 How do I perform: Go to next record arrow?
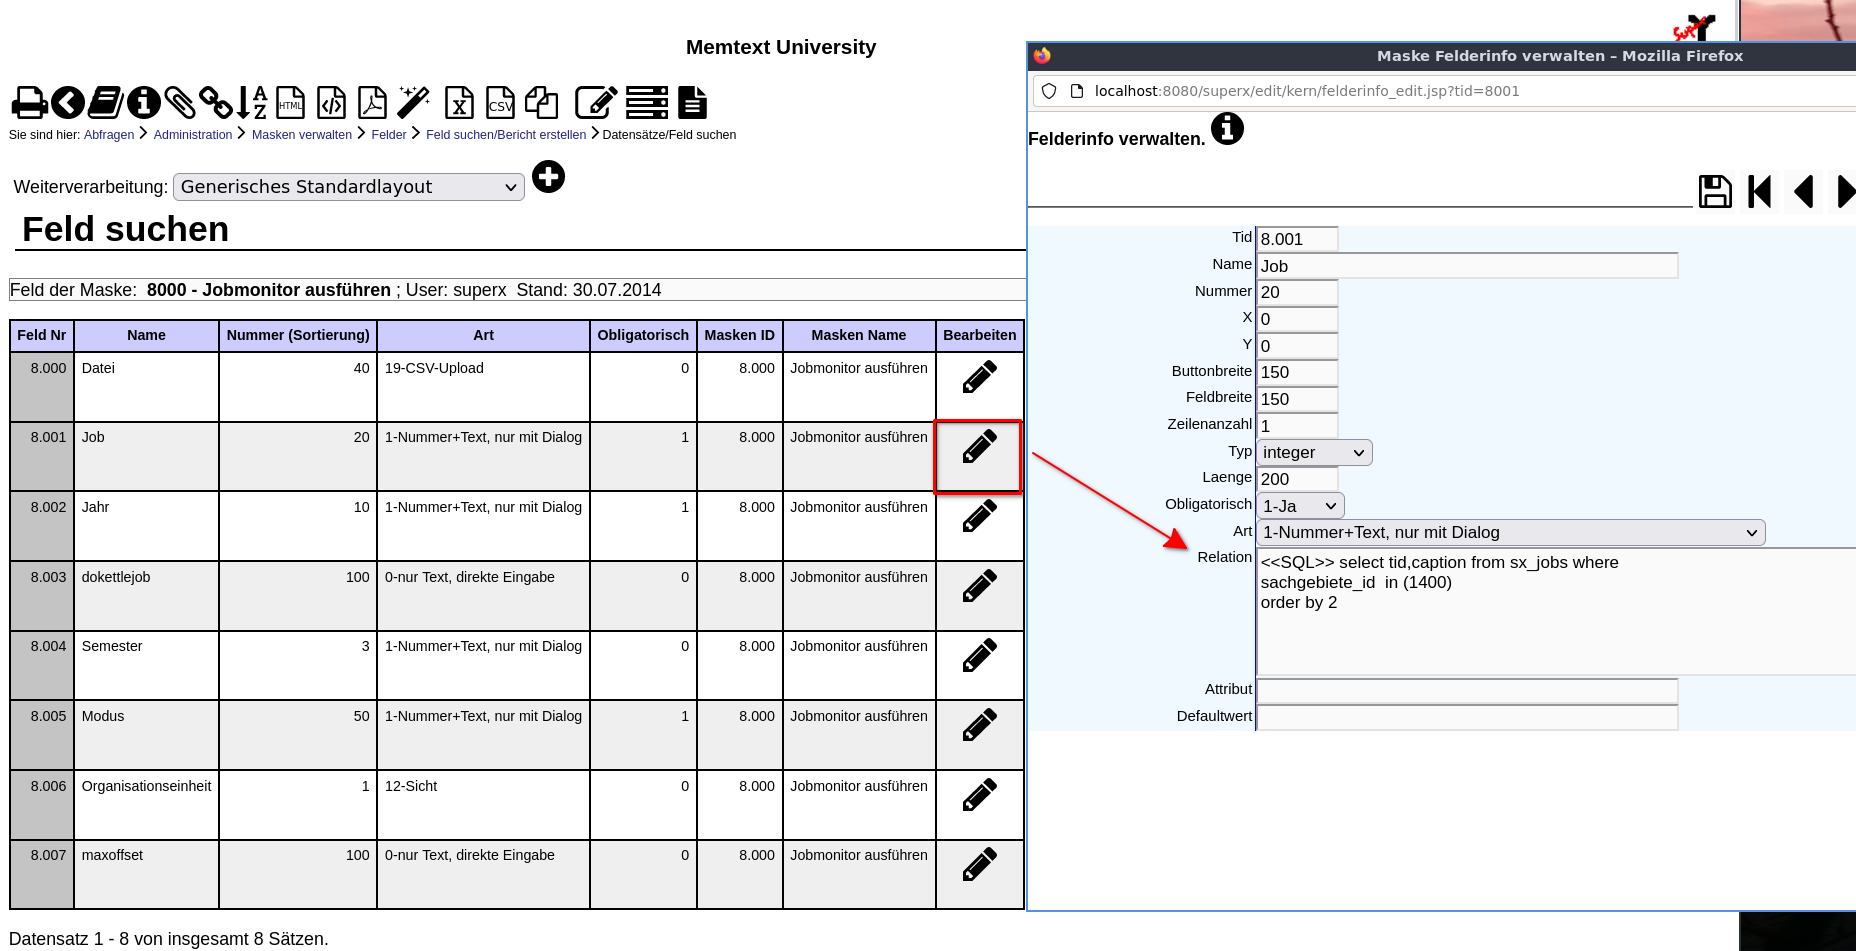tap(1846, 191)
